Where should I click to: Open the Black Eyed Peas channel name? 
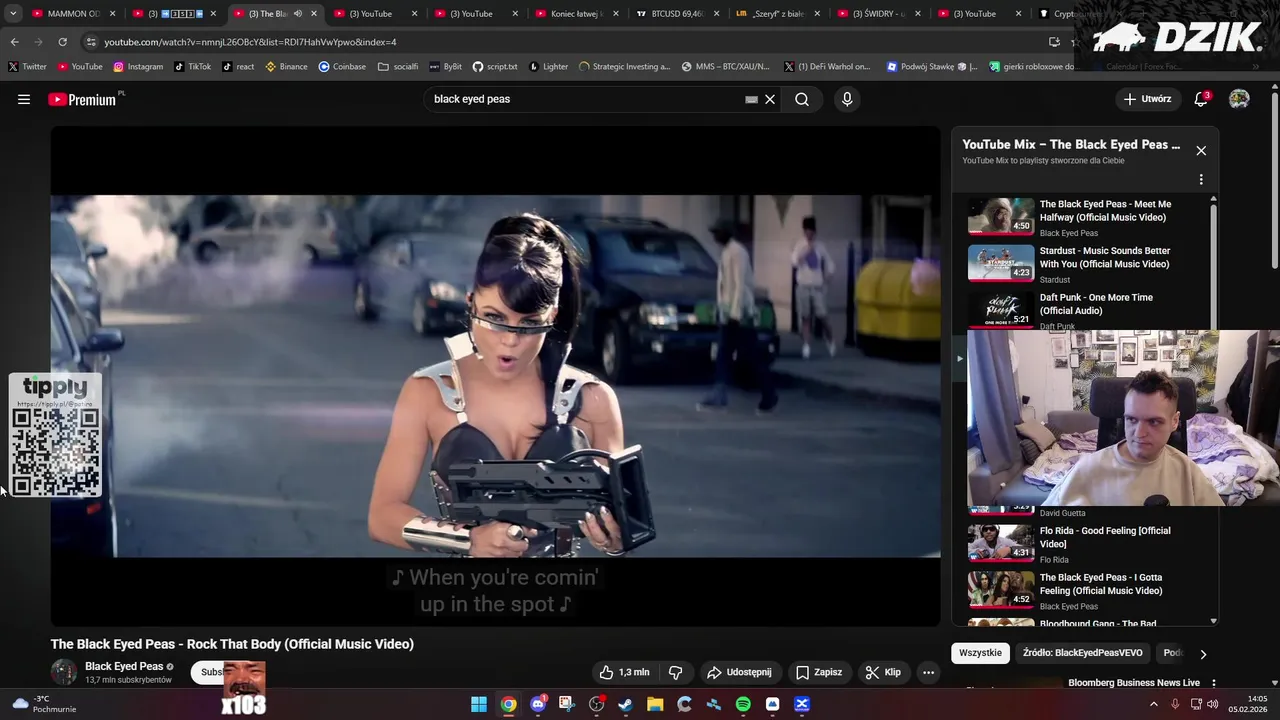[x=124, y=666]
